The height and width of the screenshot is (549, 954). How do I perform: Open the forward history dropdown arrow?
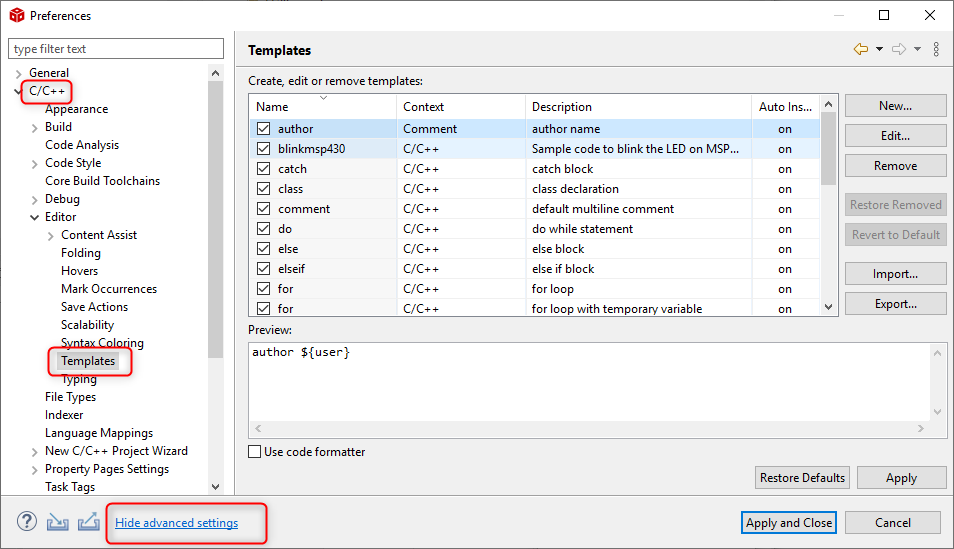[917, 49]
